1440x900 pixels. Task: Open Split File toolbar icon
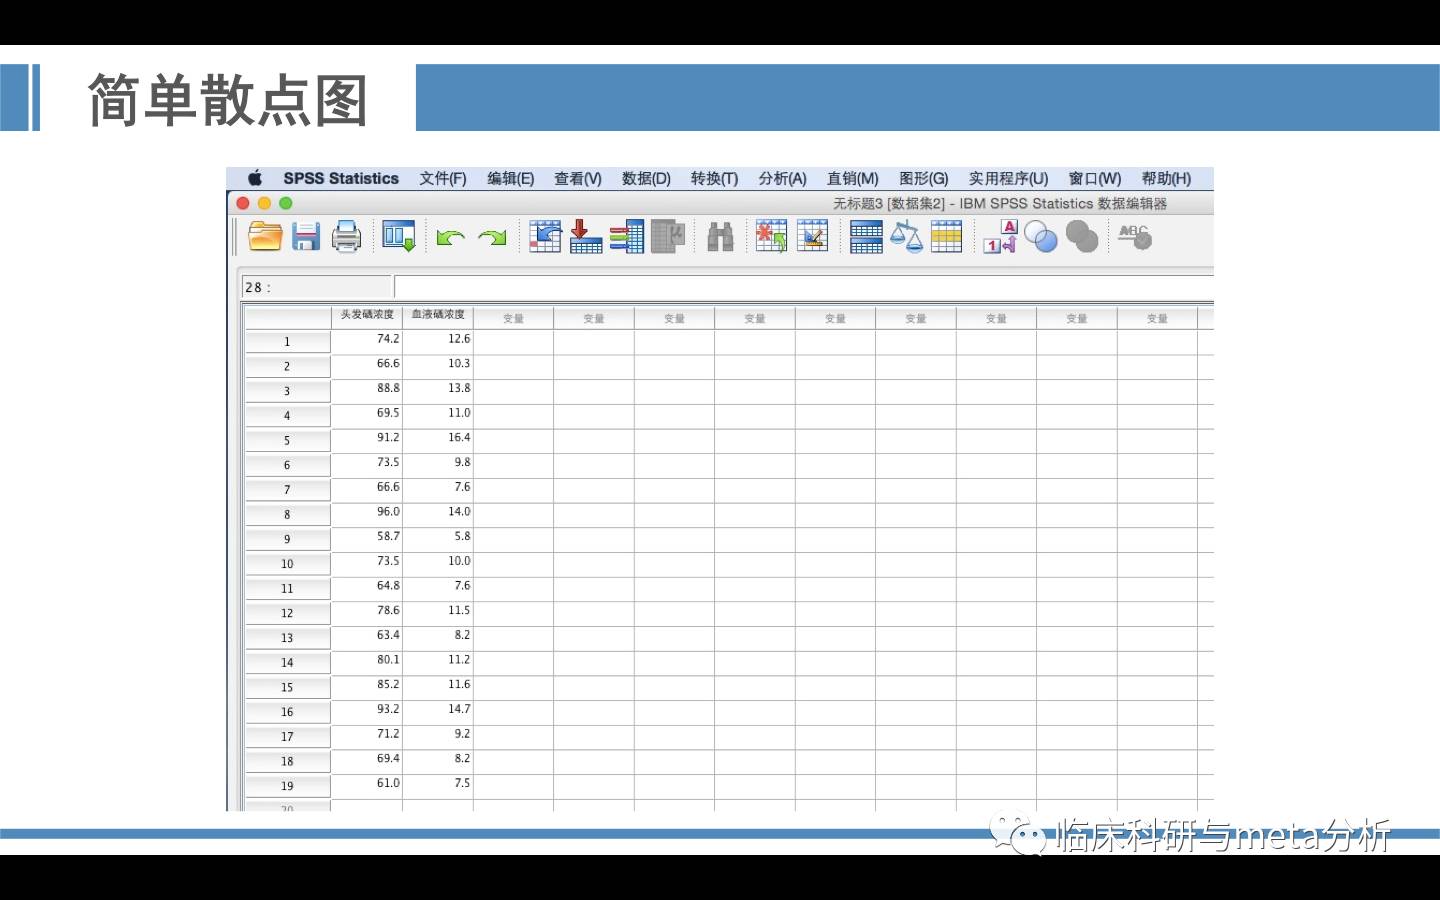866,237
